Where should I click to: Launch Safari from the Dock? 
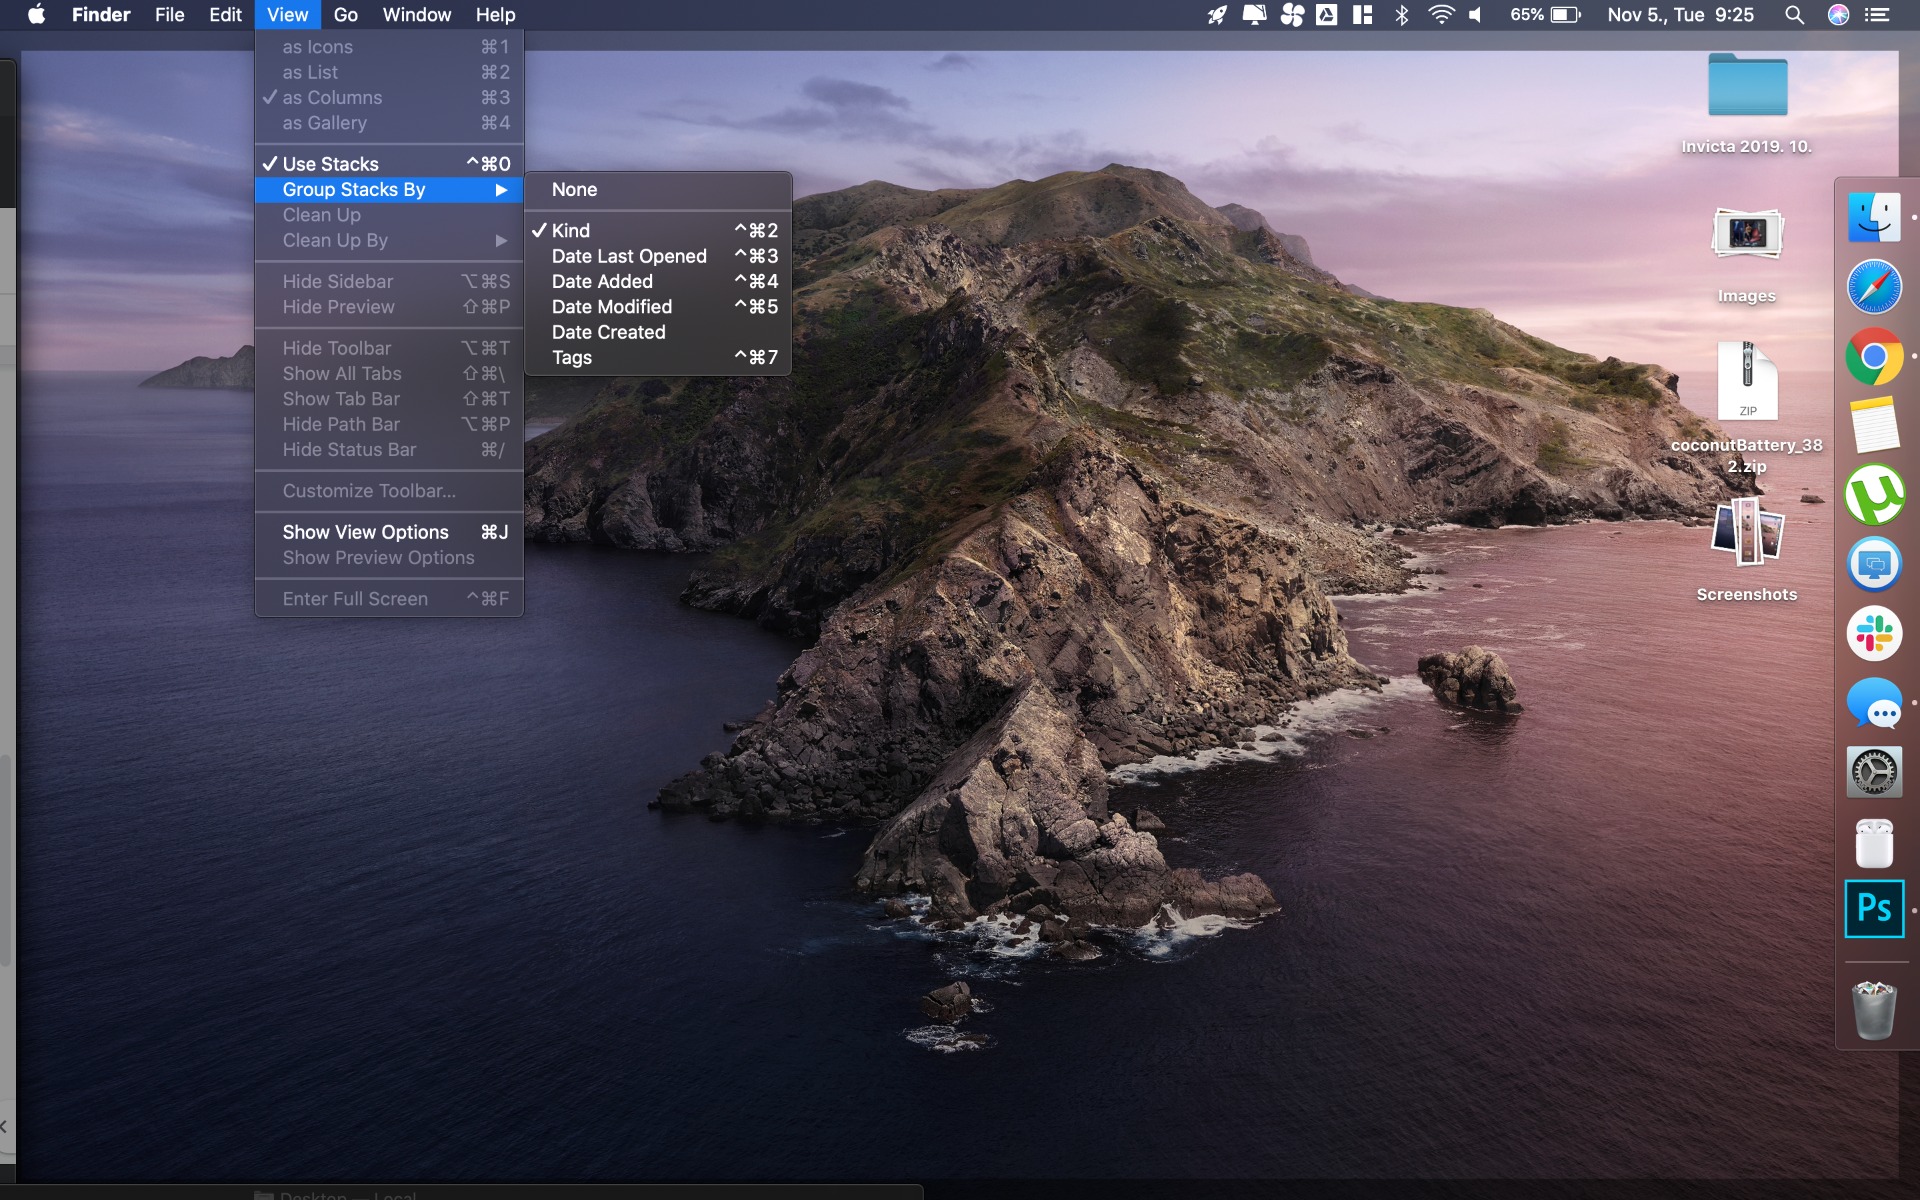click(x=1874, y=287)
